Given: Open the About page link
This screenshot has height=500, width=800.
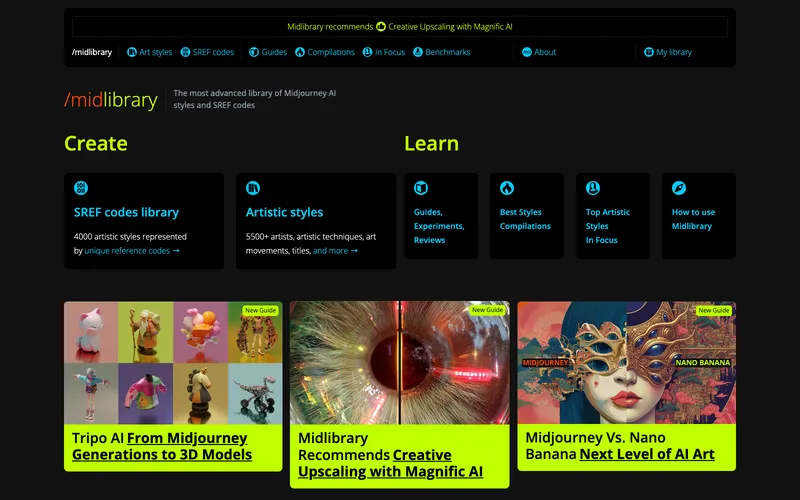Looking at the screenshot, I should 539,52.
